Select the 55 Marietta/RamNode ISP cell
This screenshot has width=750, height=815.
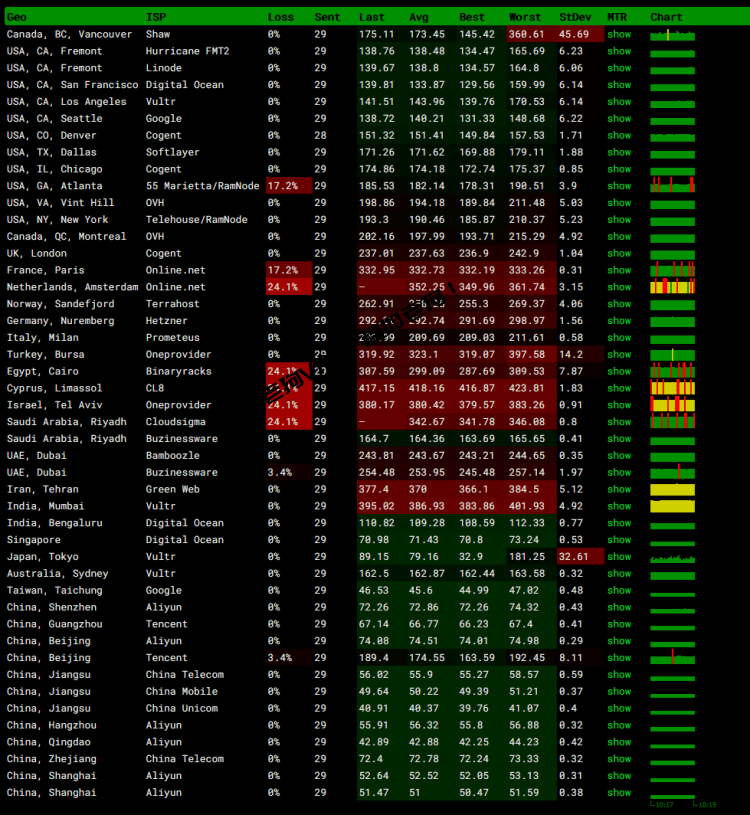tap(202, 186)
